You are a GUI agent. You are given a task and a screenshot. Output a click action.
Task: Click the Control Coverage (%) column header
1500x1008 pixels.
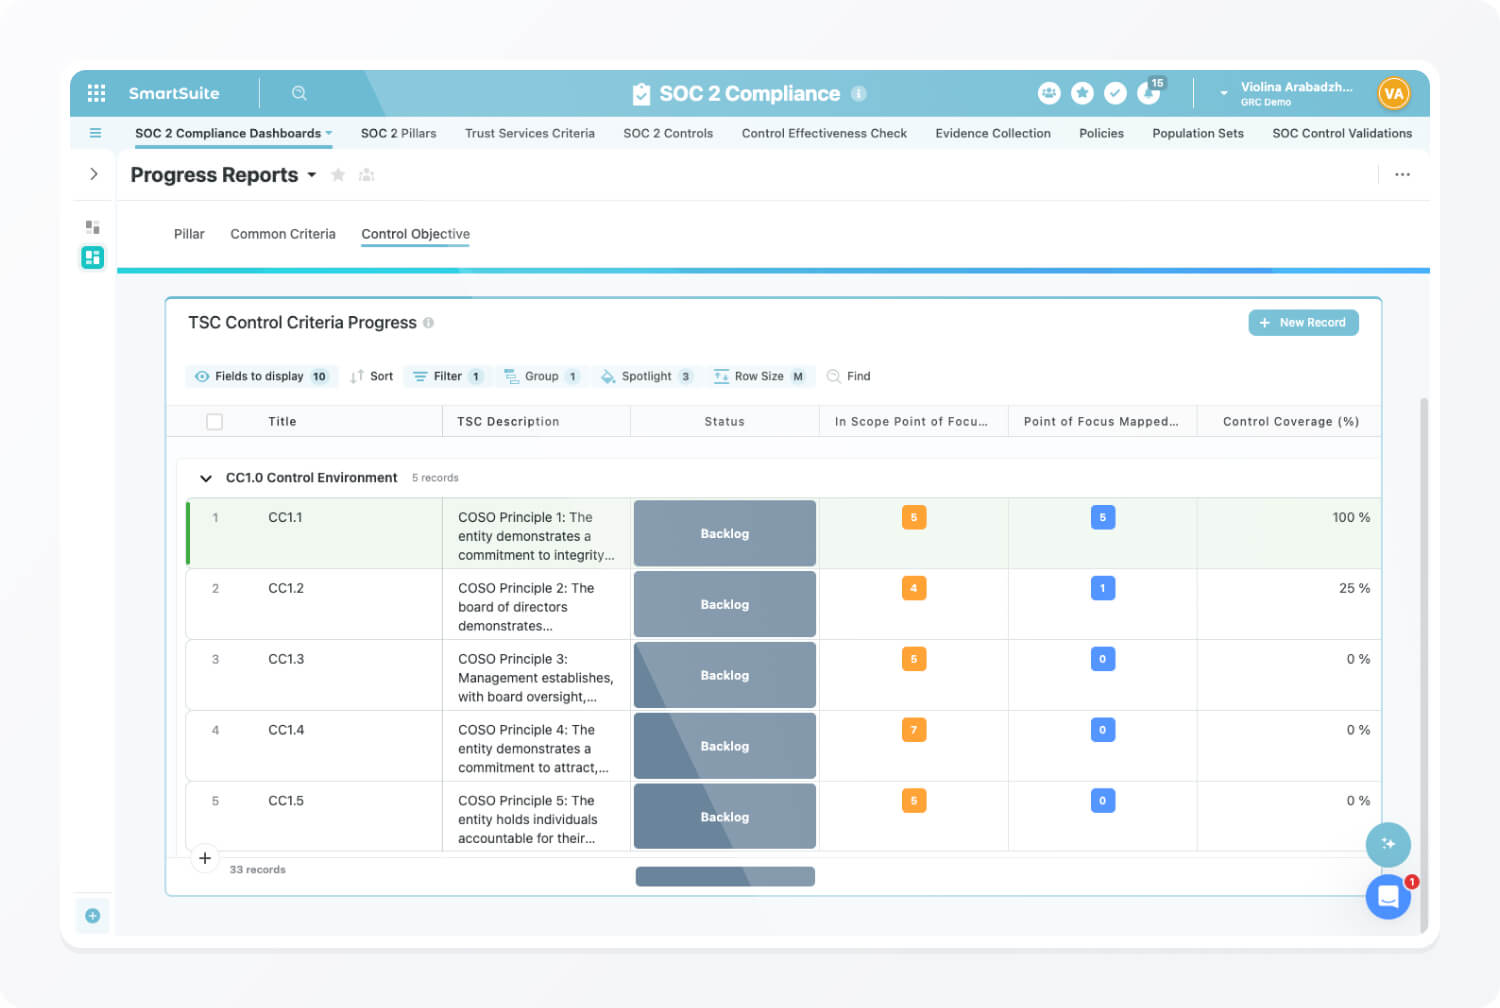pyautogui.click(x=1290, y=421)
